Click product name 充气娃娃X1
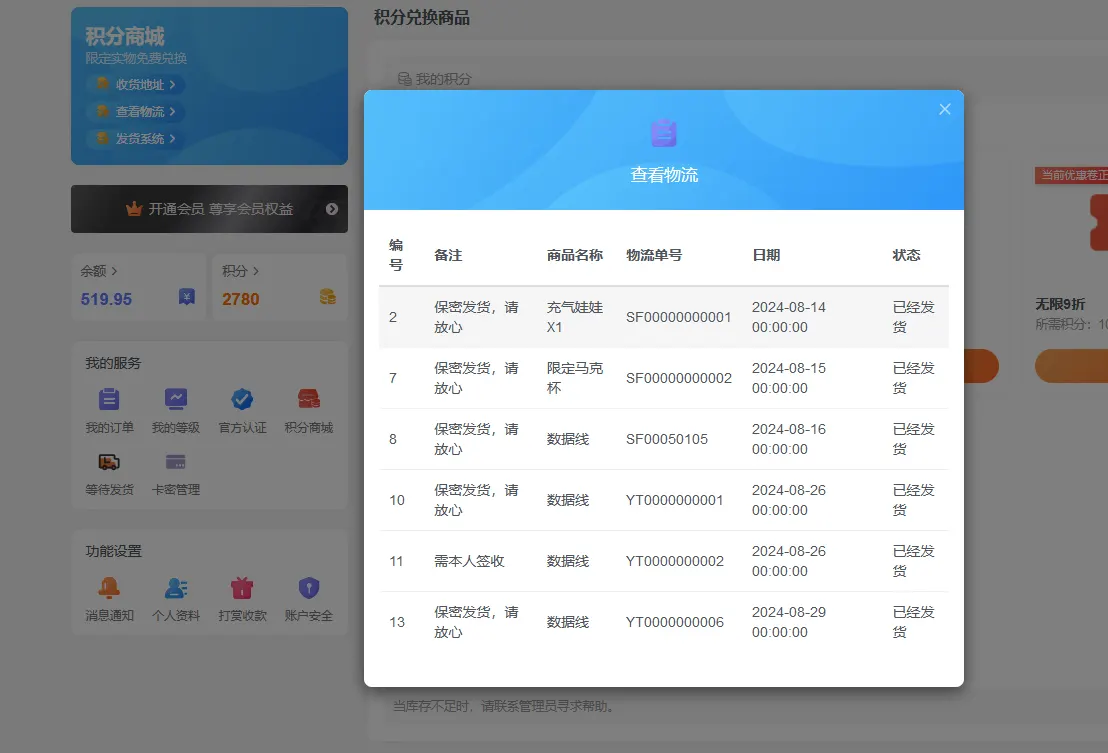This screenshot has height=753, width=1108. (574, 317)
